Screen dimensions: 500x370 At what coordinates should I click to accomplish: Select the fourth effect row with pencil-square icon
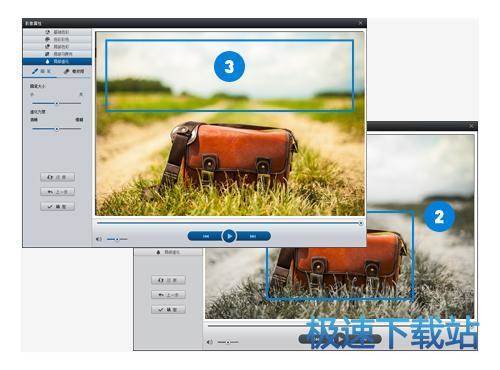coord(57,54)
